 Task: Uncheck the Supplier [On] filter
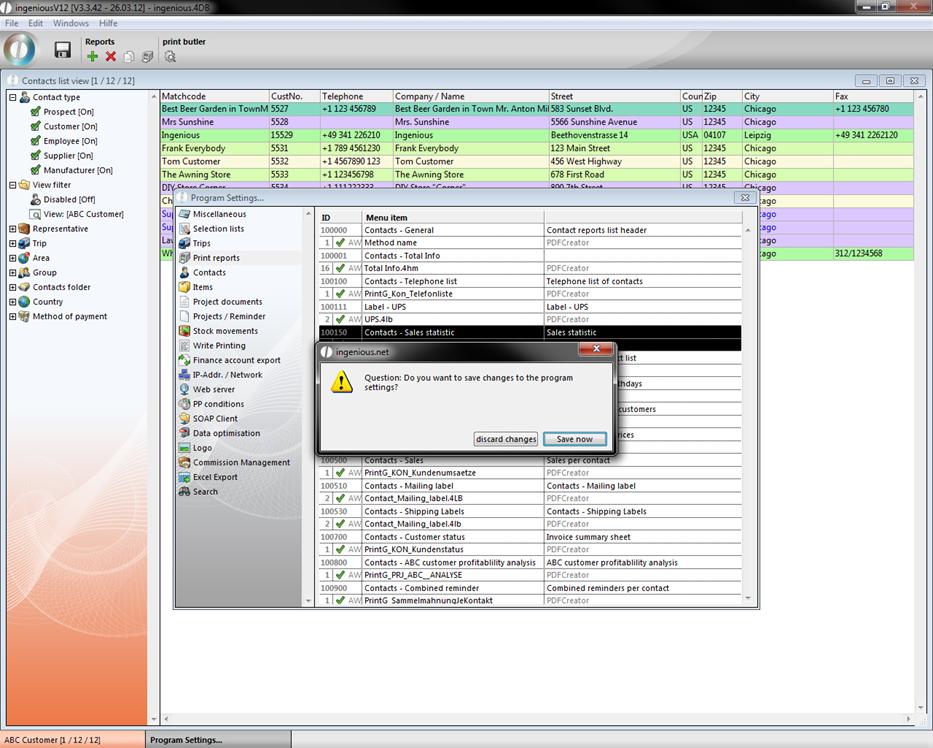pyautogui.click(x=36, y=156)
